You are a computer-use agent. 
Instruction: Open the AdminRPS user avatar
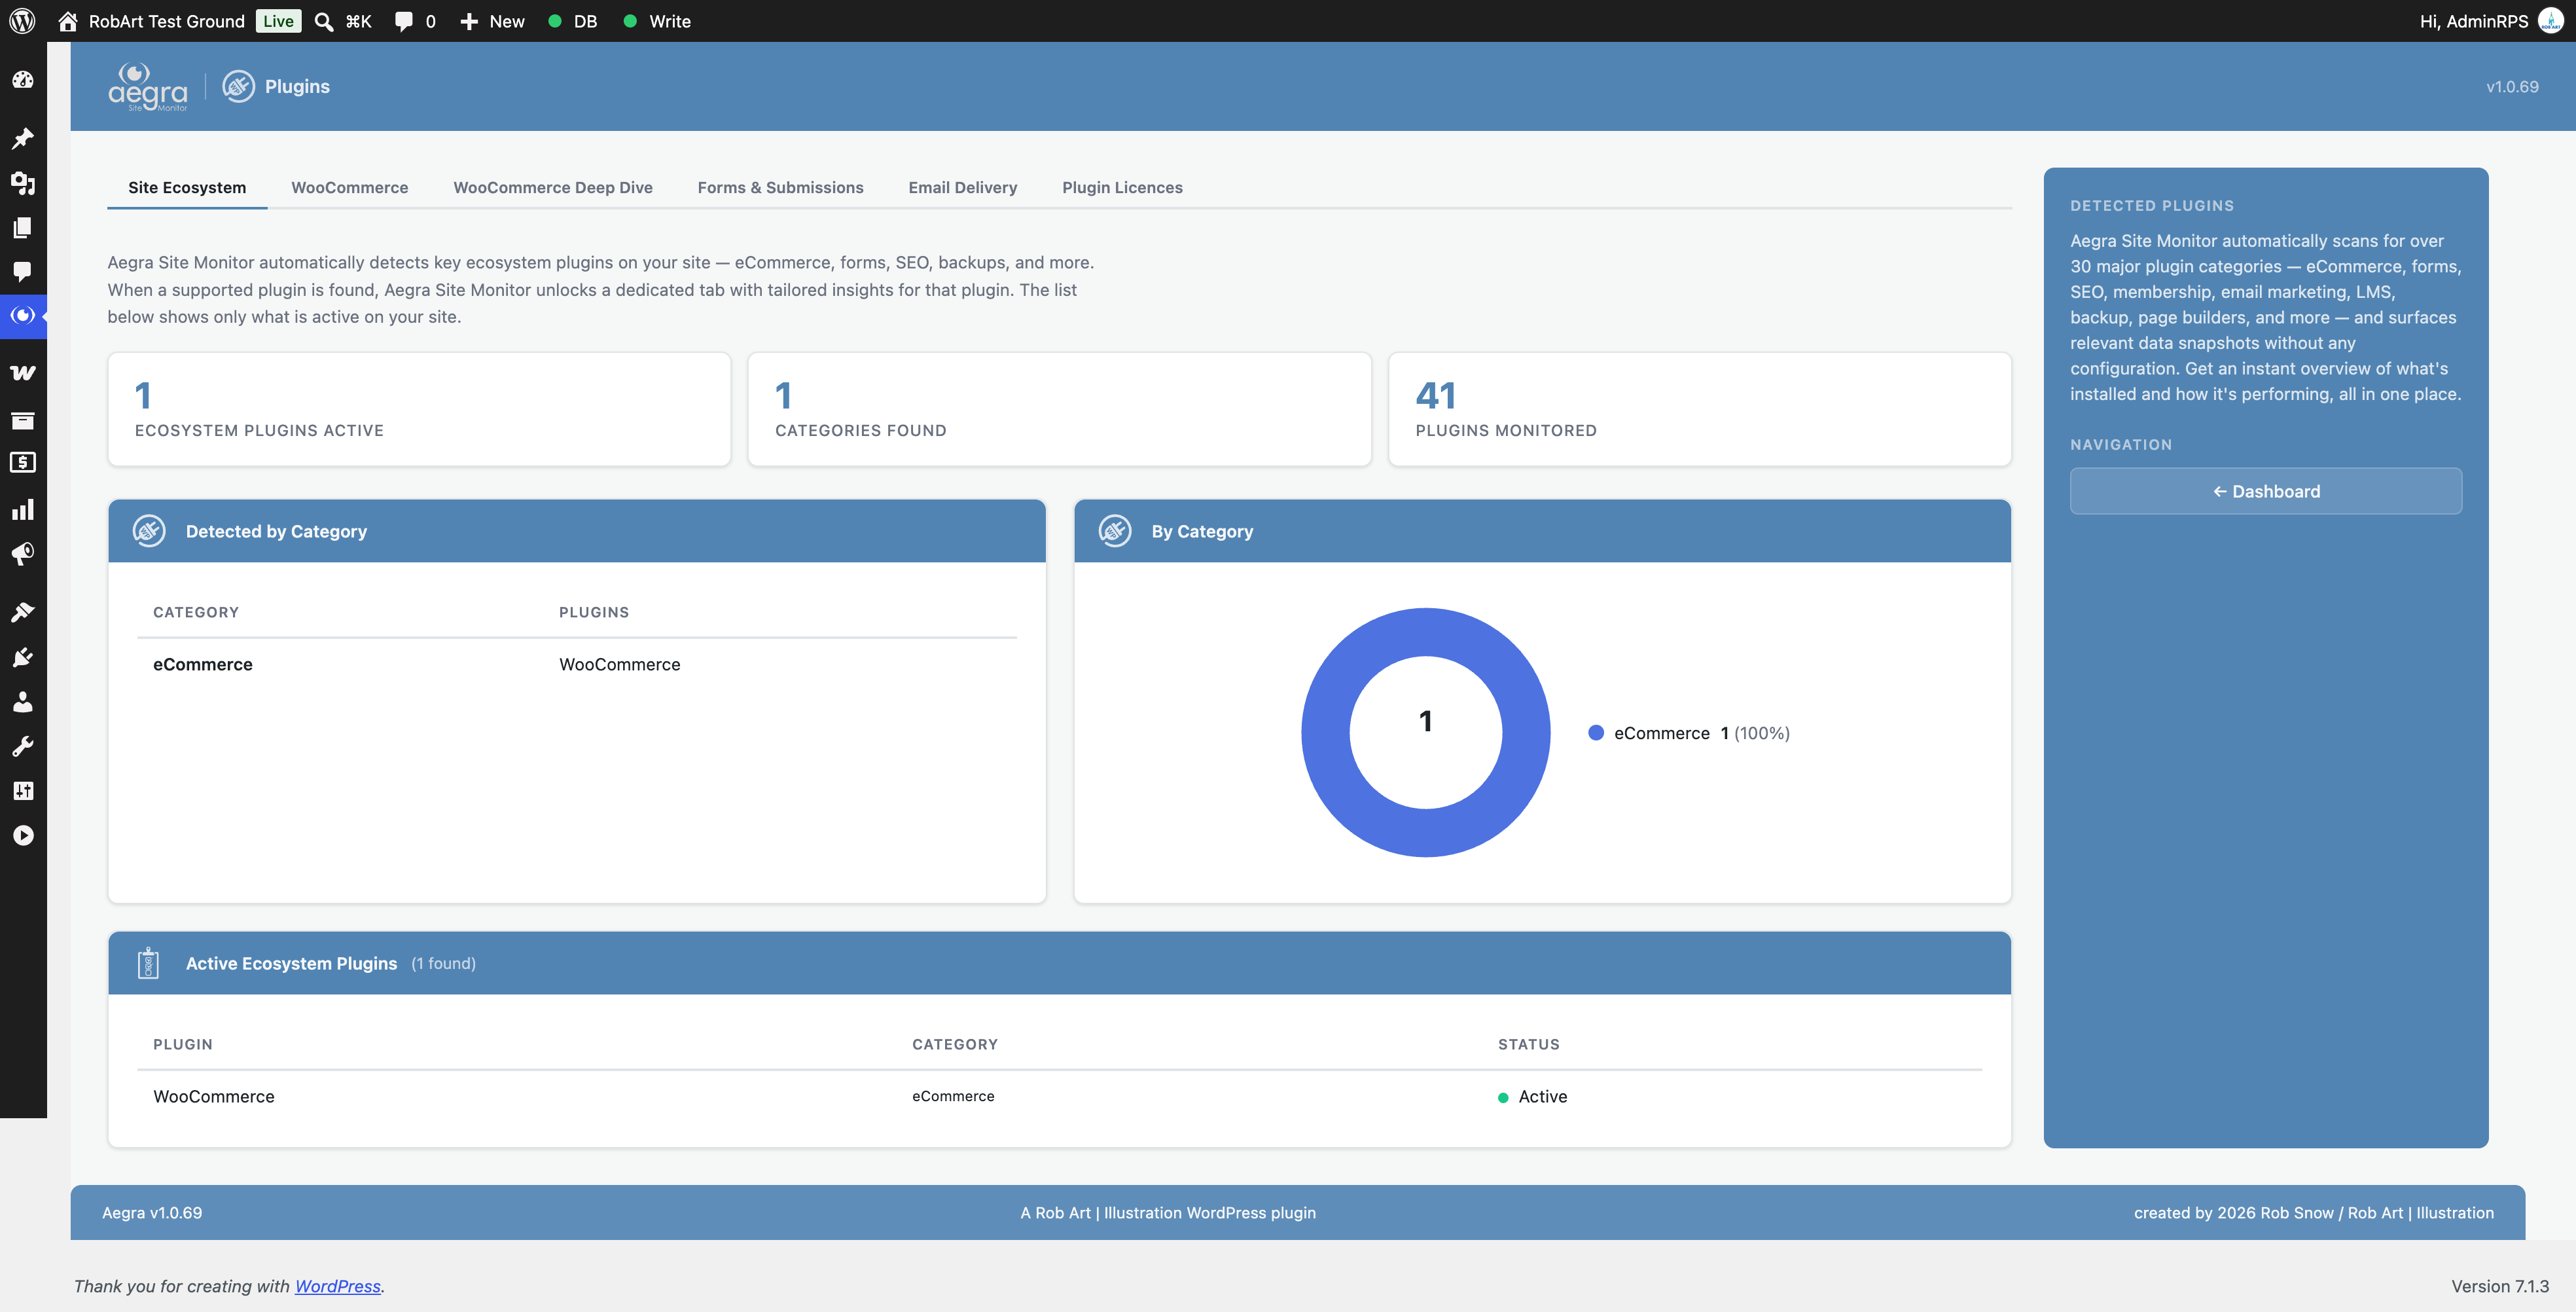click(2551, 21)
